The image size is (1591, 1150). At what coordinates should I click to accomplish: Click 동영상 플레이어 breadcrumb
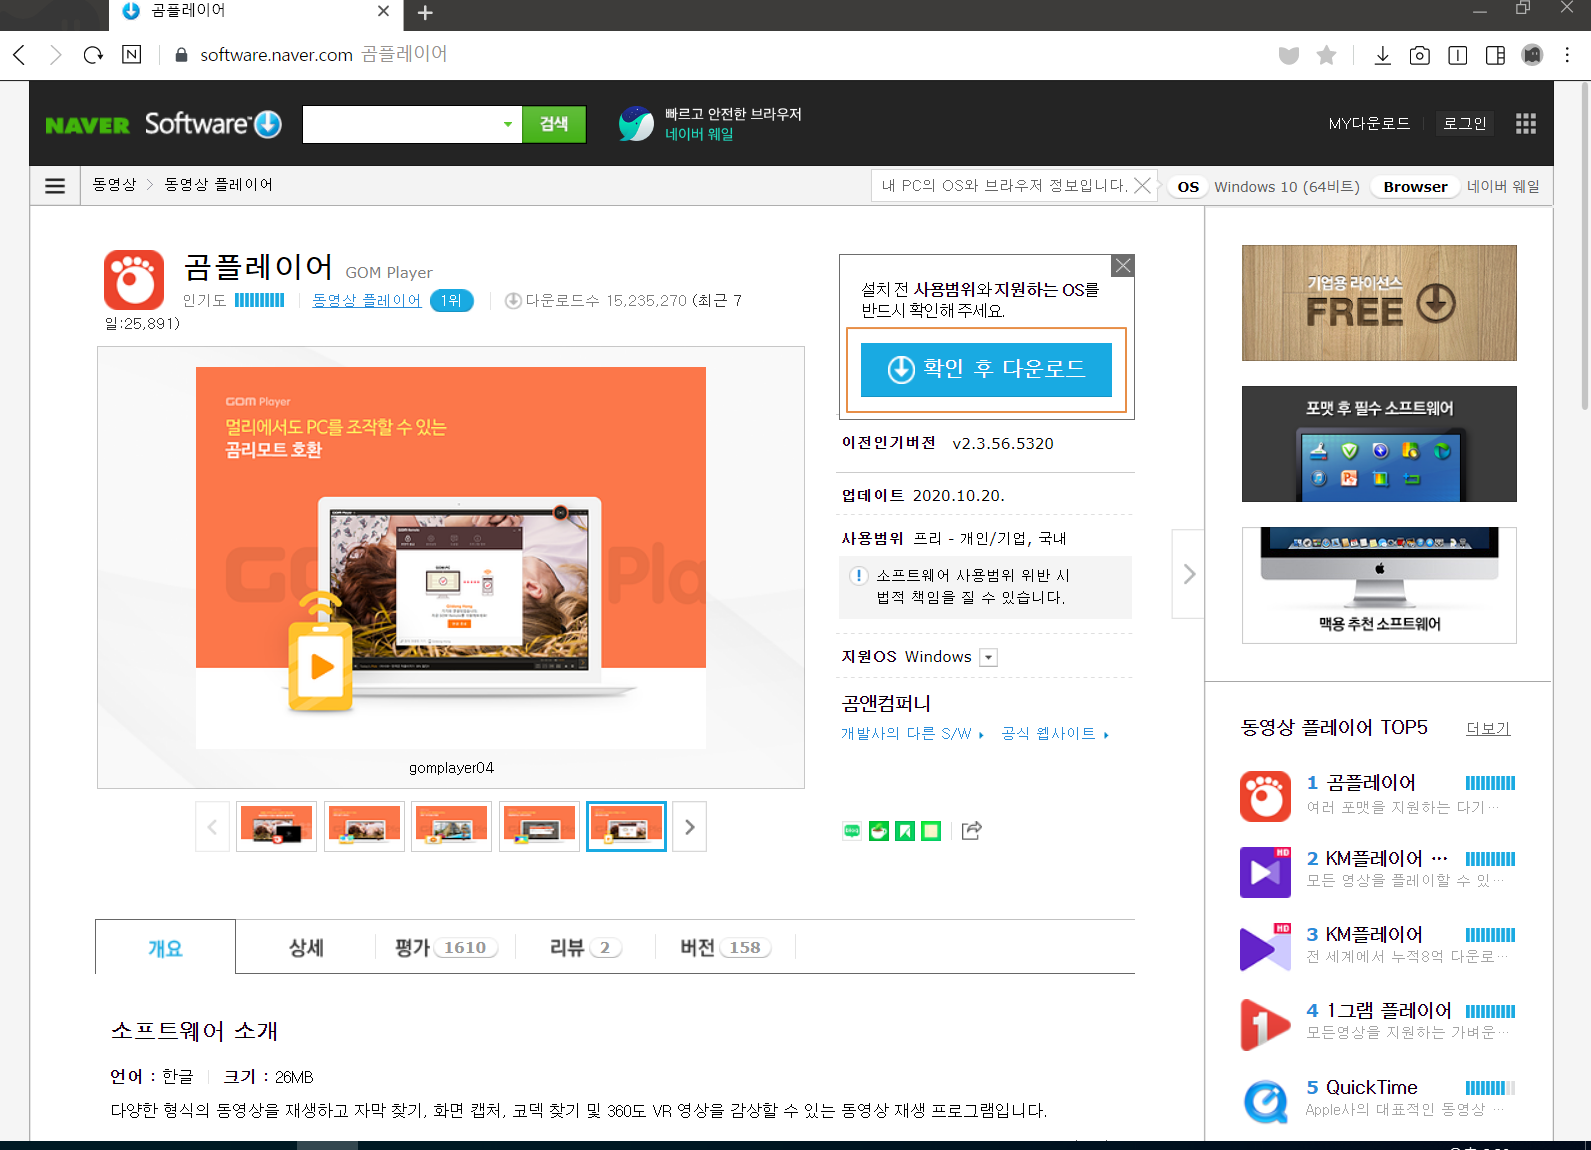pos(218,185)
